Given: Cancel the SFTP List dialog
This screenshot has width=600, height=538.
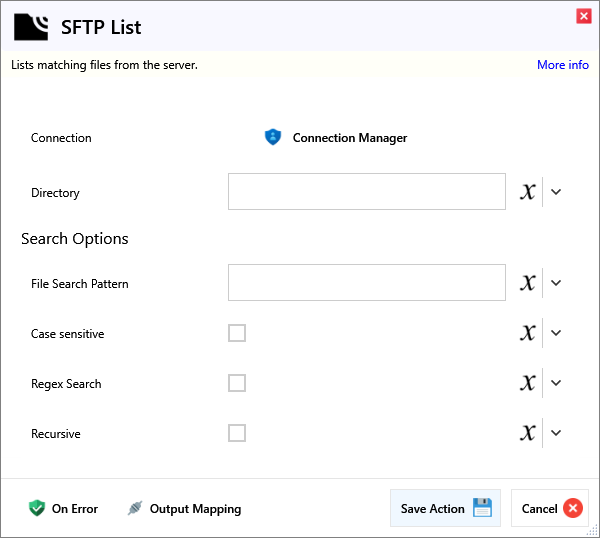Looking at the screenshot, I should (550, 508).
